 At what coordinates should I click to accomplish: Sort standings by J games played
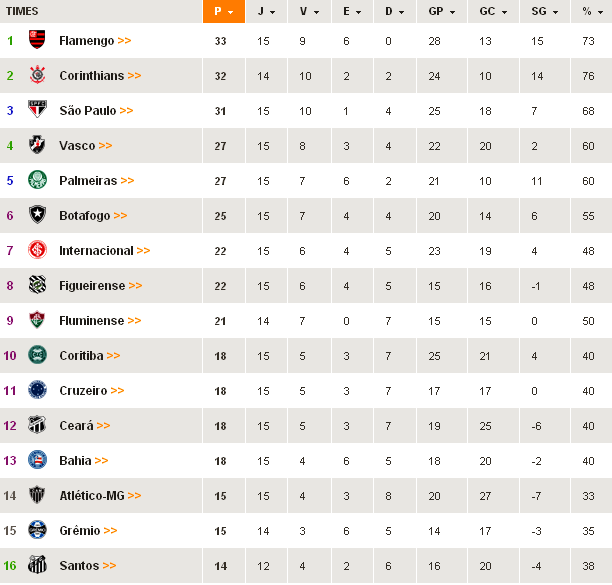tap(265, 11)
